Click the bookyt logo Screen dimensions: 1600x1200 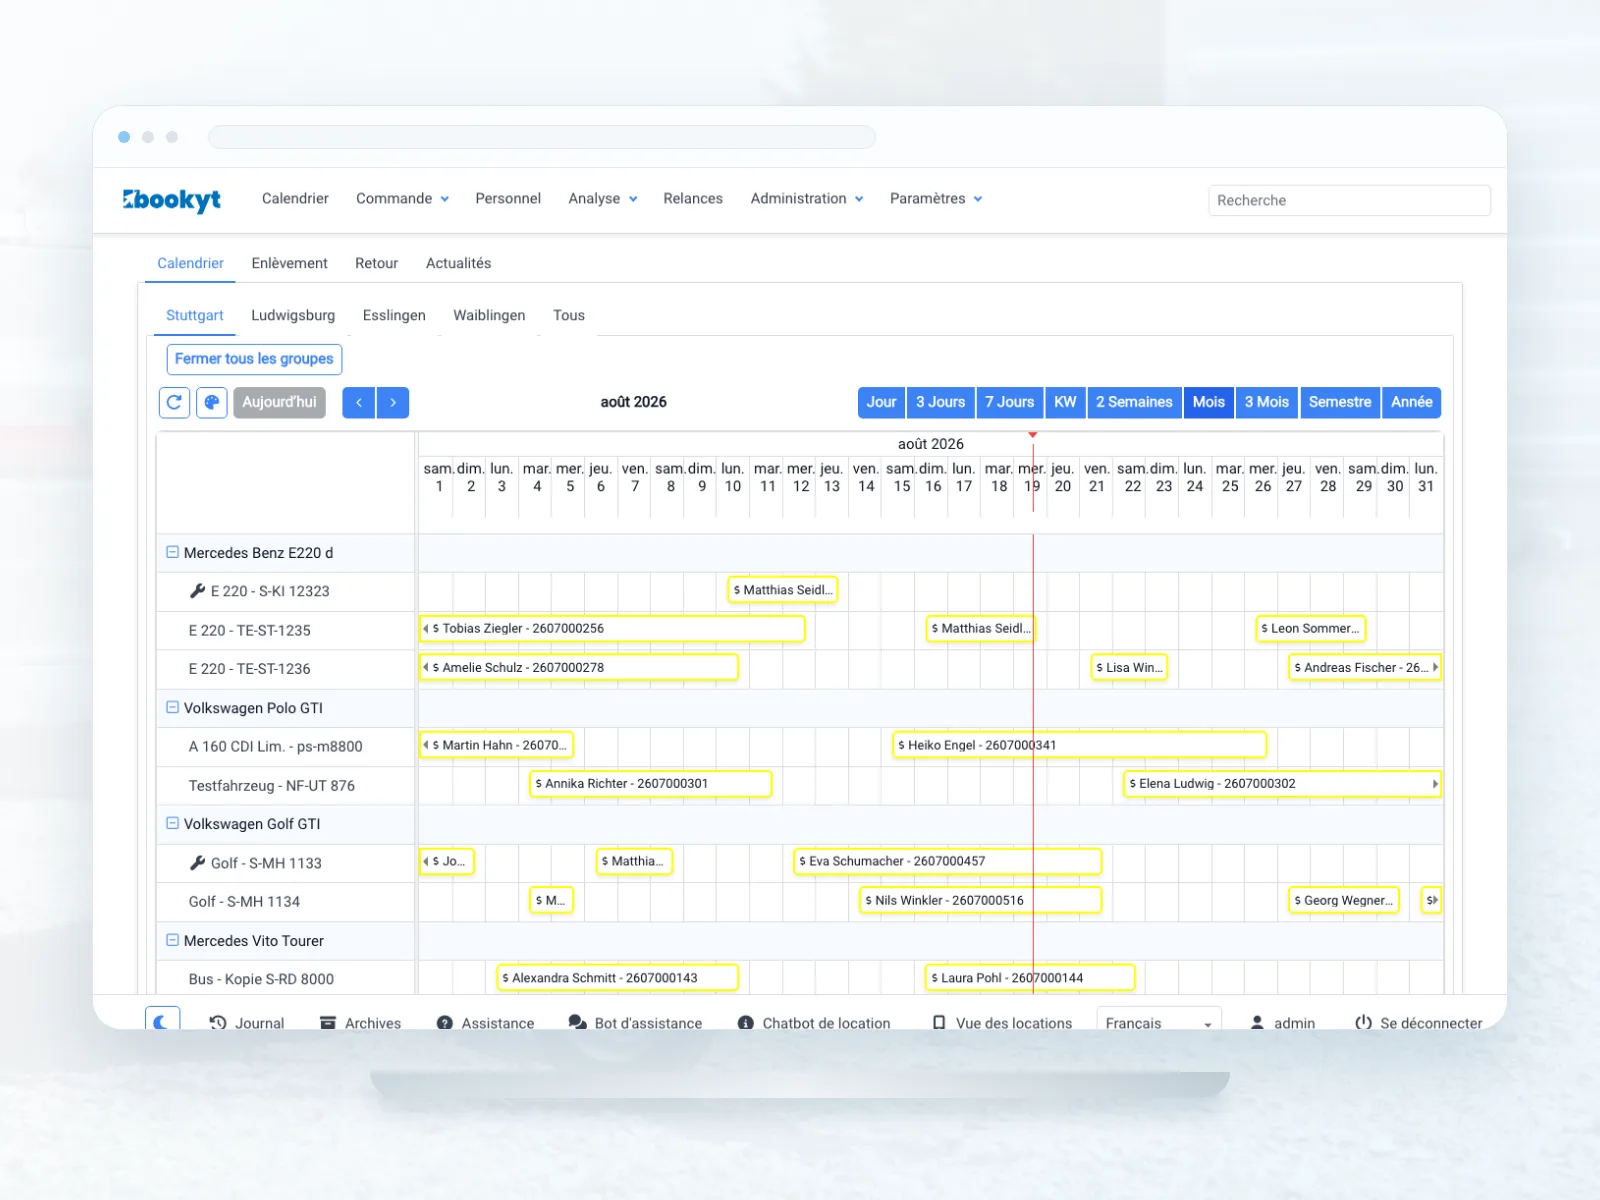[x=172, y=200]
